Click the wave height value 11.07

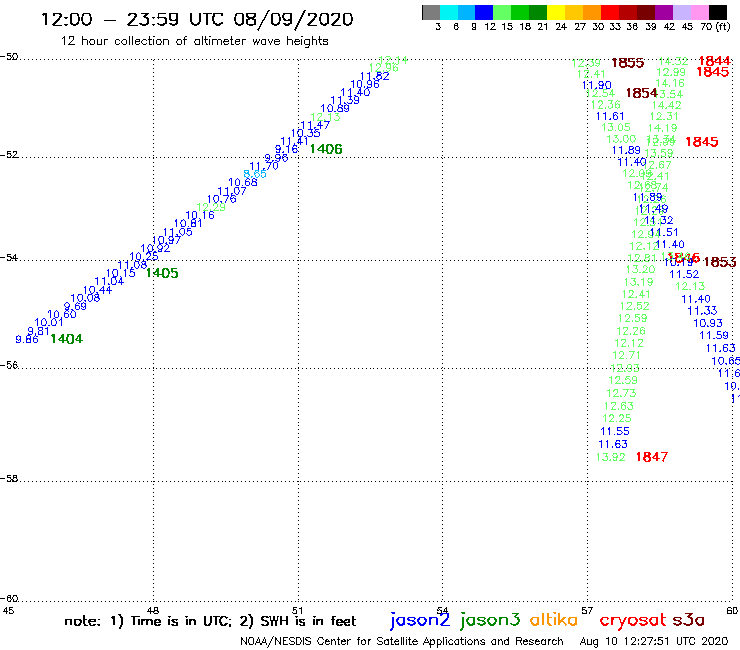point(232,191)
